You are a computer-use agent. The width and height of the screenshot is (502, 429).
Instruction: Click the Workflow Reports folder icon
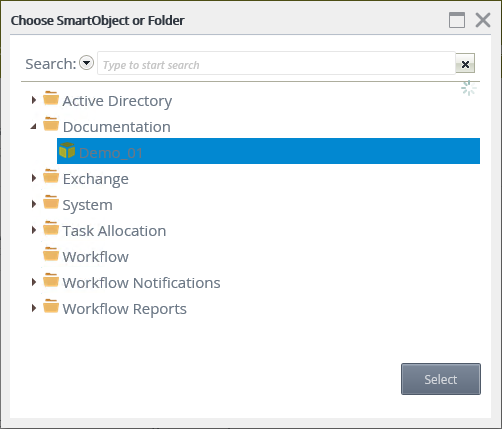[x=51, y=306]
